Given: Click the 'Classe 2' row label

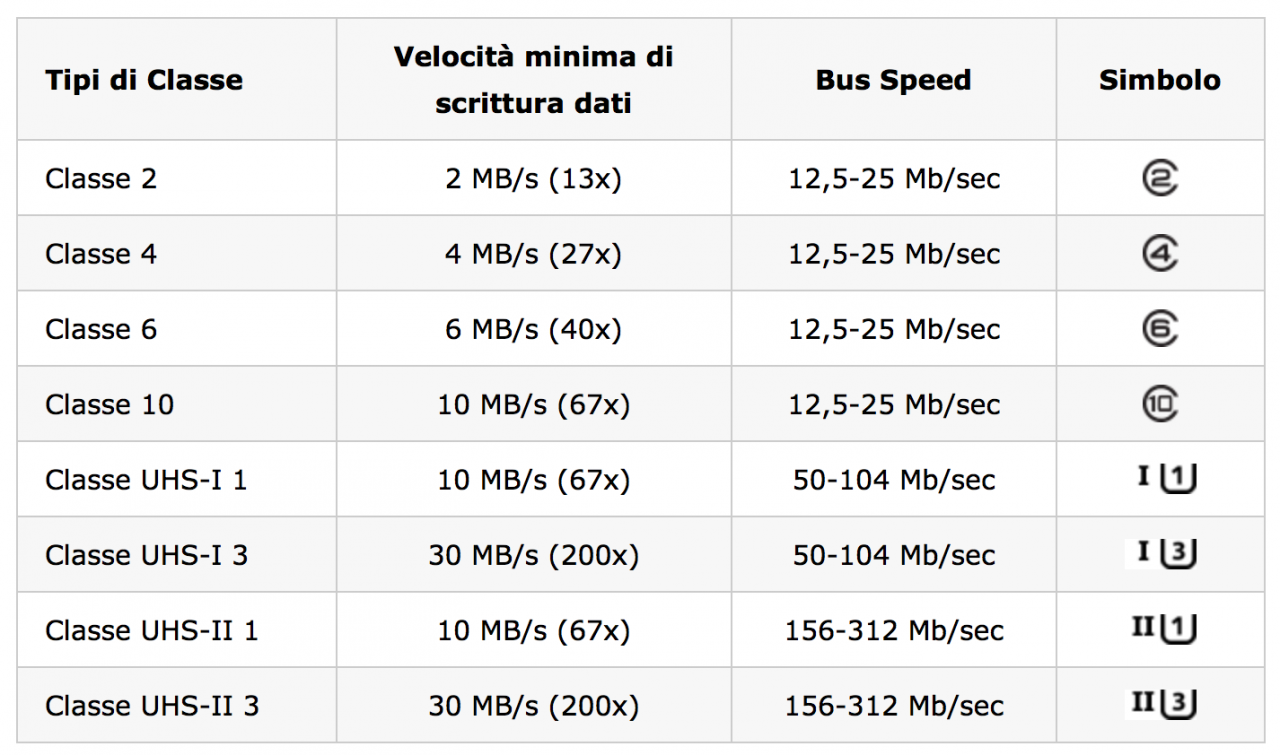Looking at the screenshot, I should (x=101, y=179).
